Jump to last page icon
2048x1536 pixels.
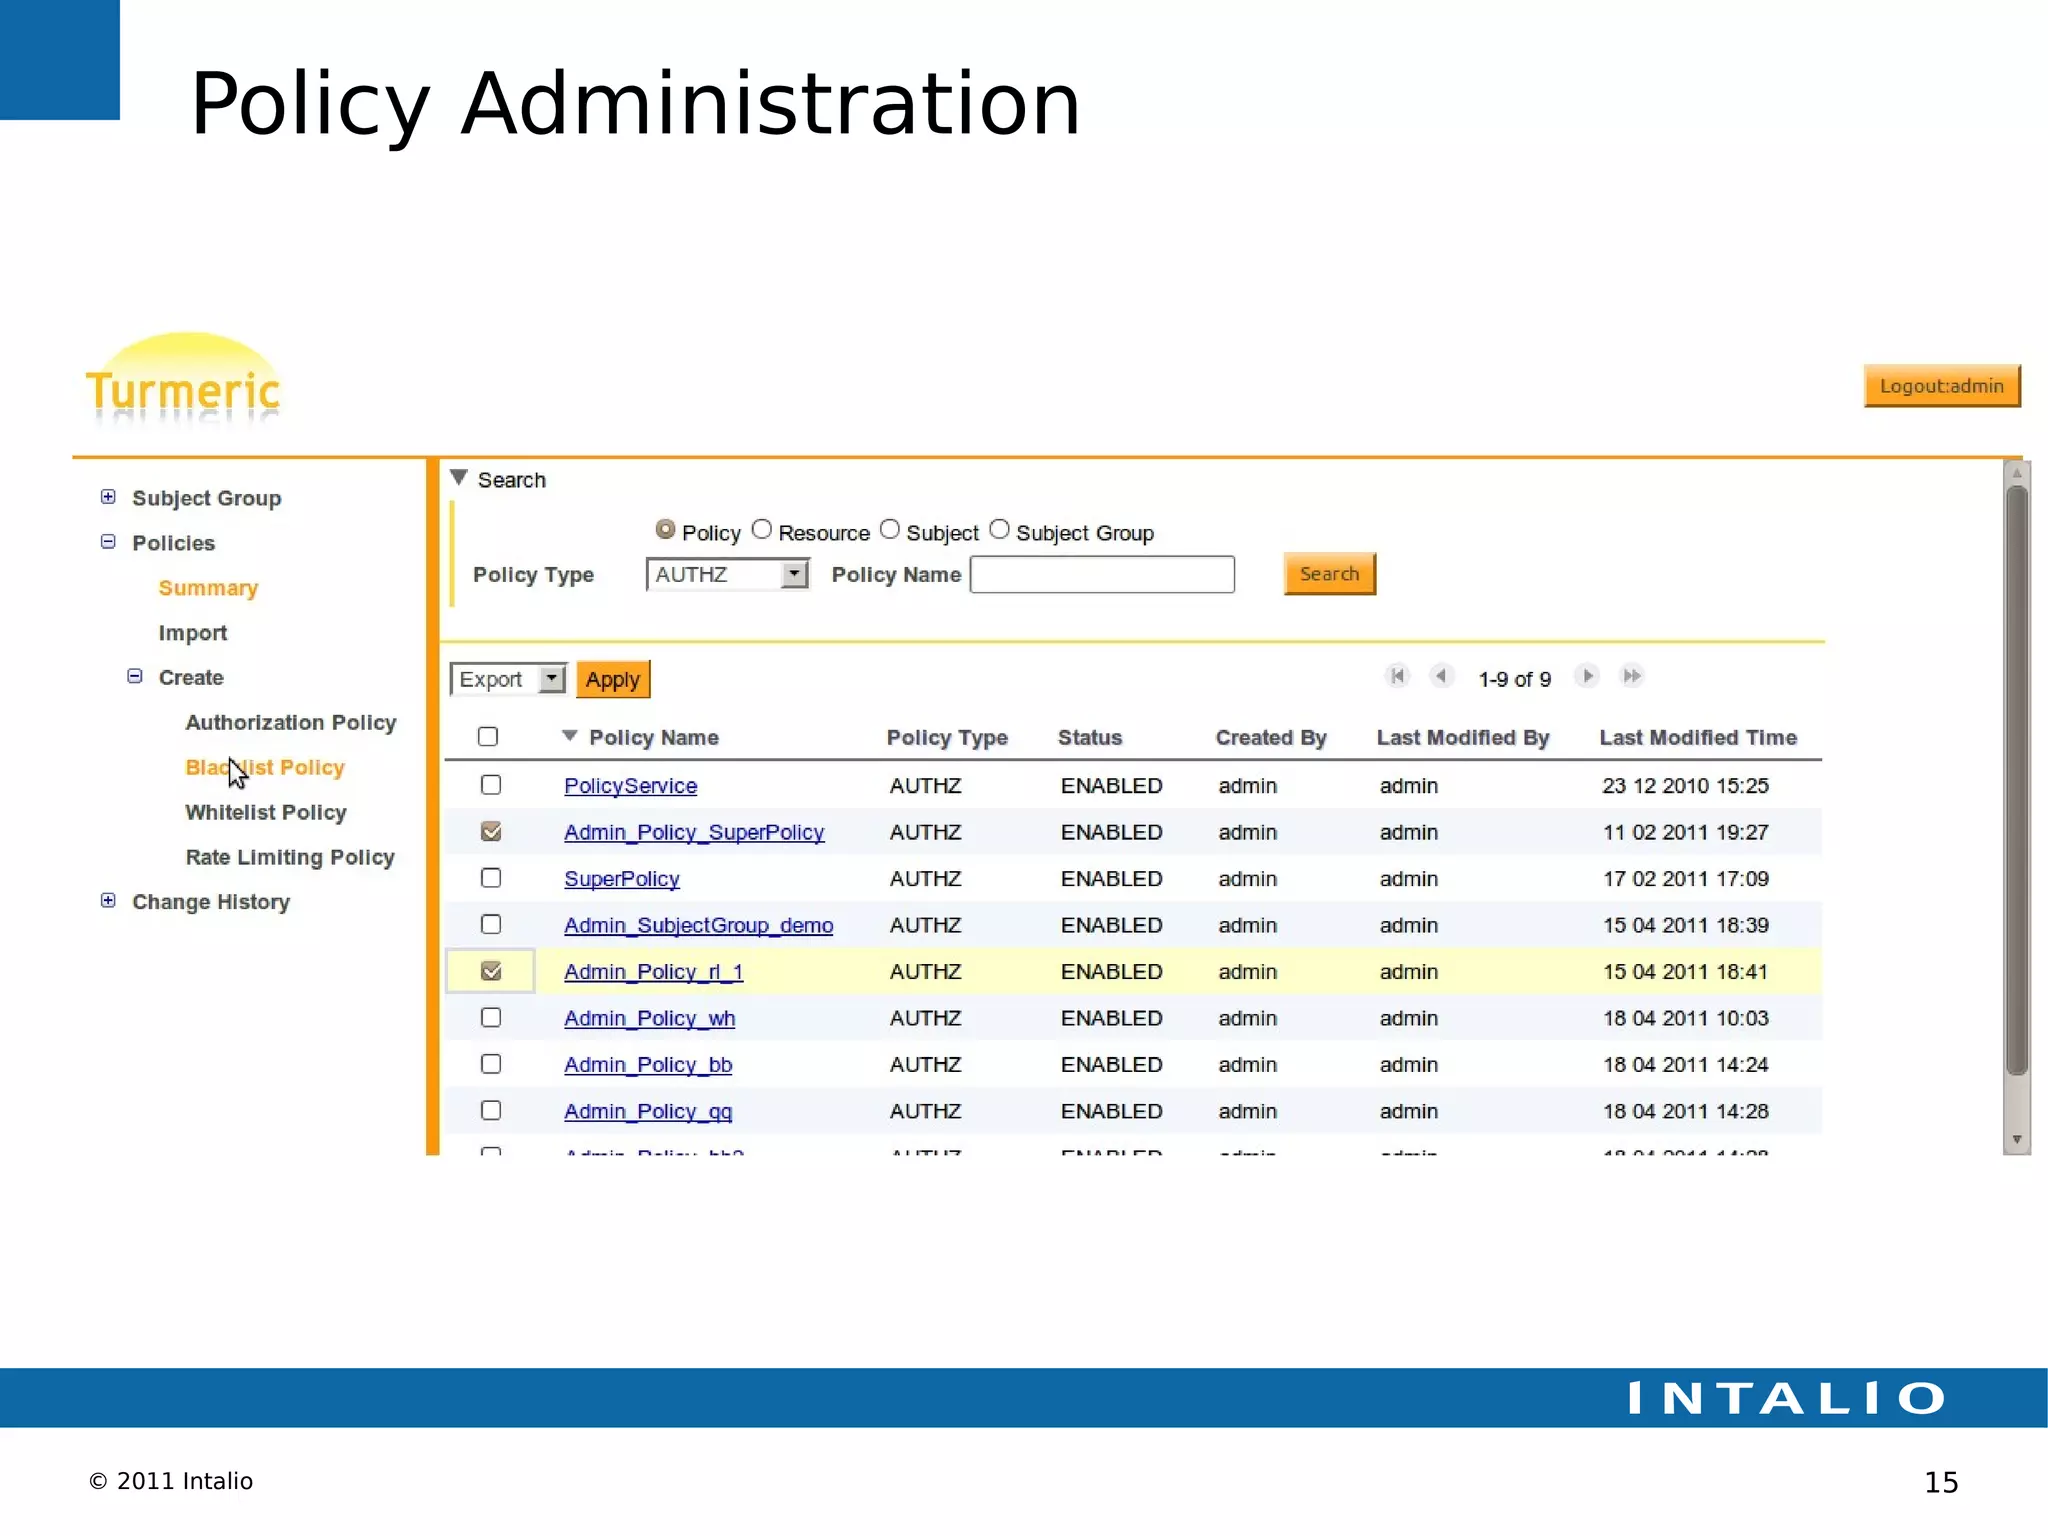click(x=1631, y=676)
